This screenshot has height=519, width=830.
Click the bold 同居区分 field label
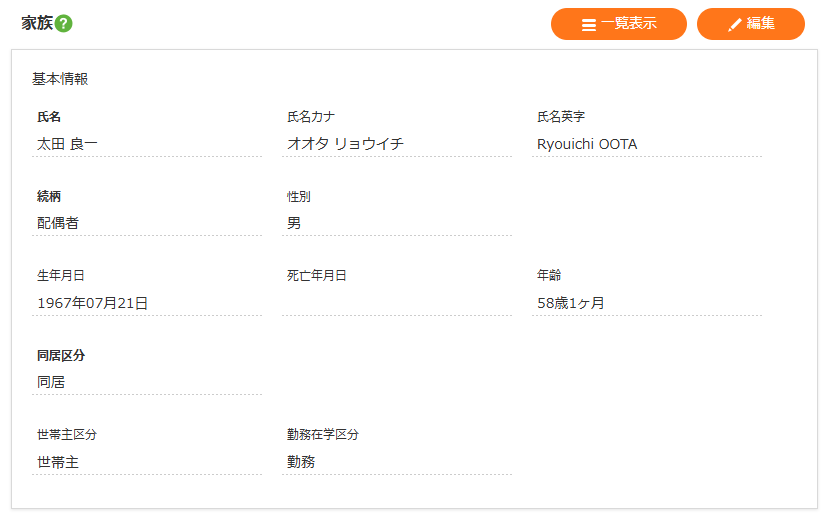coord(61,355)
